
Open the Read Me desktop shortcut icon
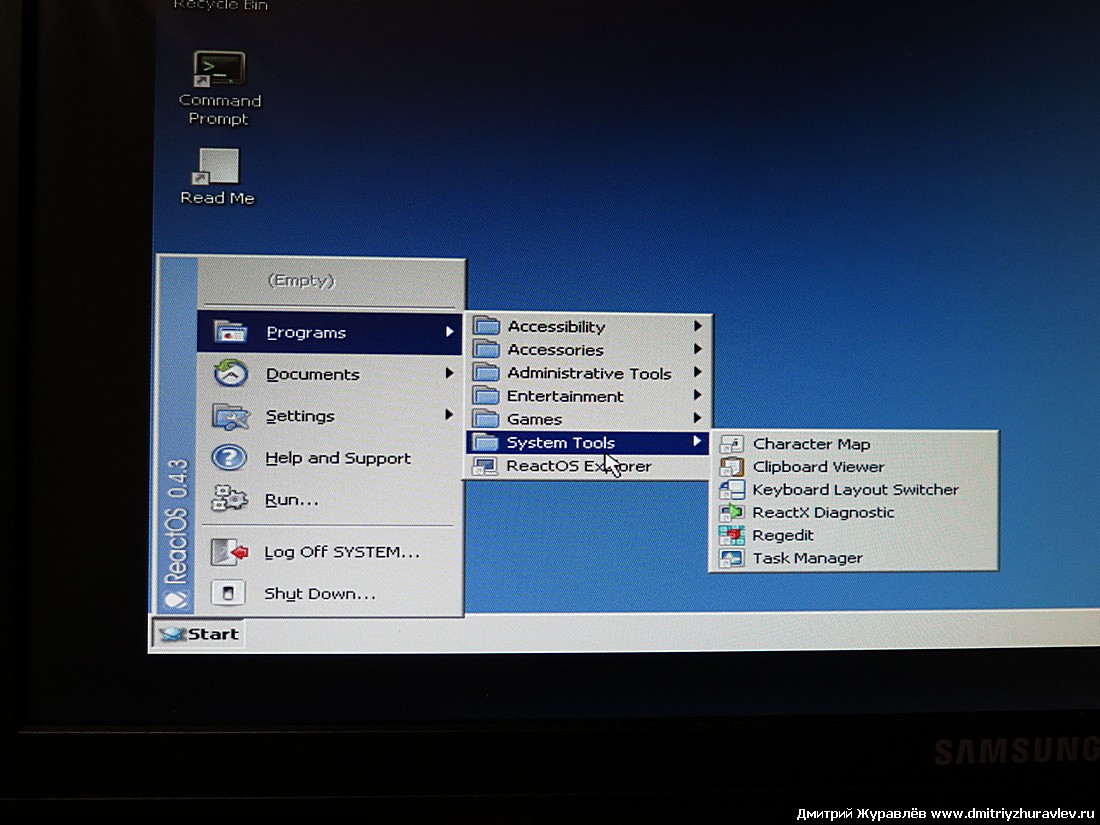[217, 166]
